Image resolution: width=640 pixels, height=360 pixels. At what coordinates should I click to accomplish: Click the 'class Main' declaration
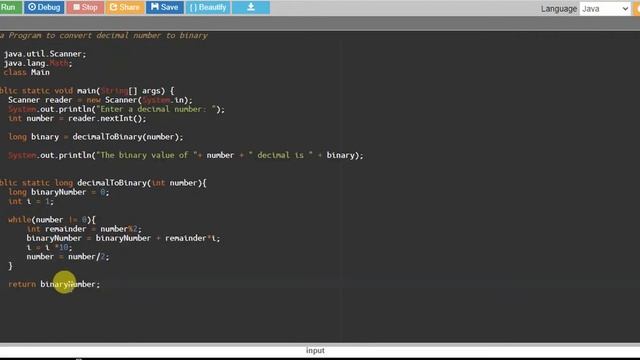27,72
